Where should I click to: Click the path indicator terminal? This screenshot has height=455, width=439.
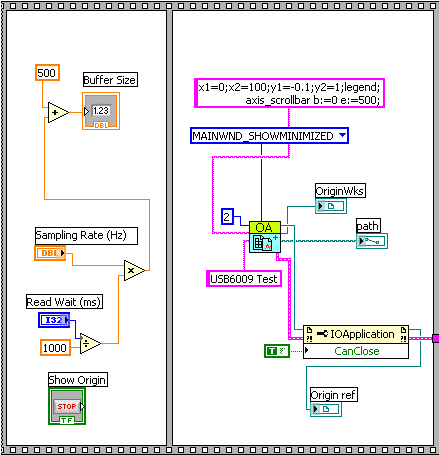[x=372, y=241]
